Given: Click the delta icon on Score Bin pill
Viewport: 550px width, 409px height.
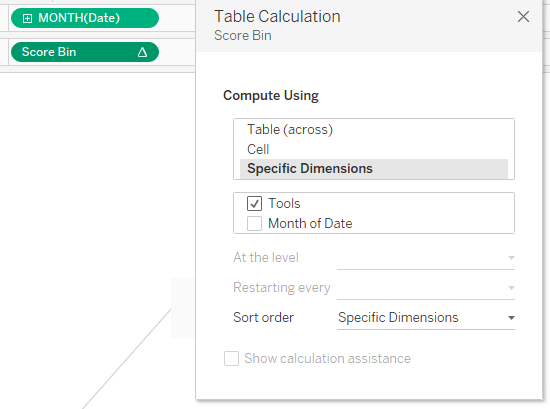Looking at the screenshot, I should (x=142, y=52).
